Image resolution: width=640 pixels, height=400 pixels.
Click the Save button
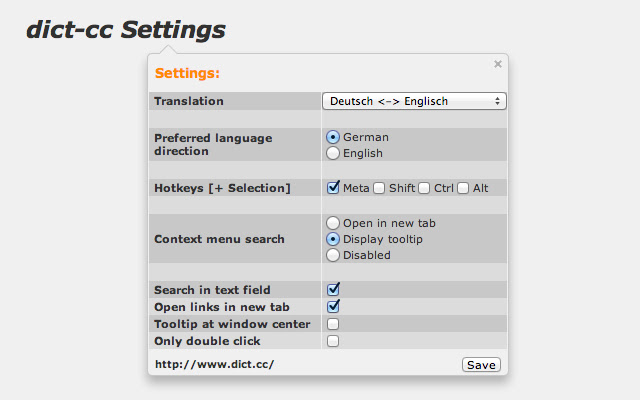click(481, 365)
